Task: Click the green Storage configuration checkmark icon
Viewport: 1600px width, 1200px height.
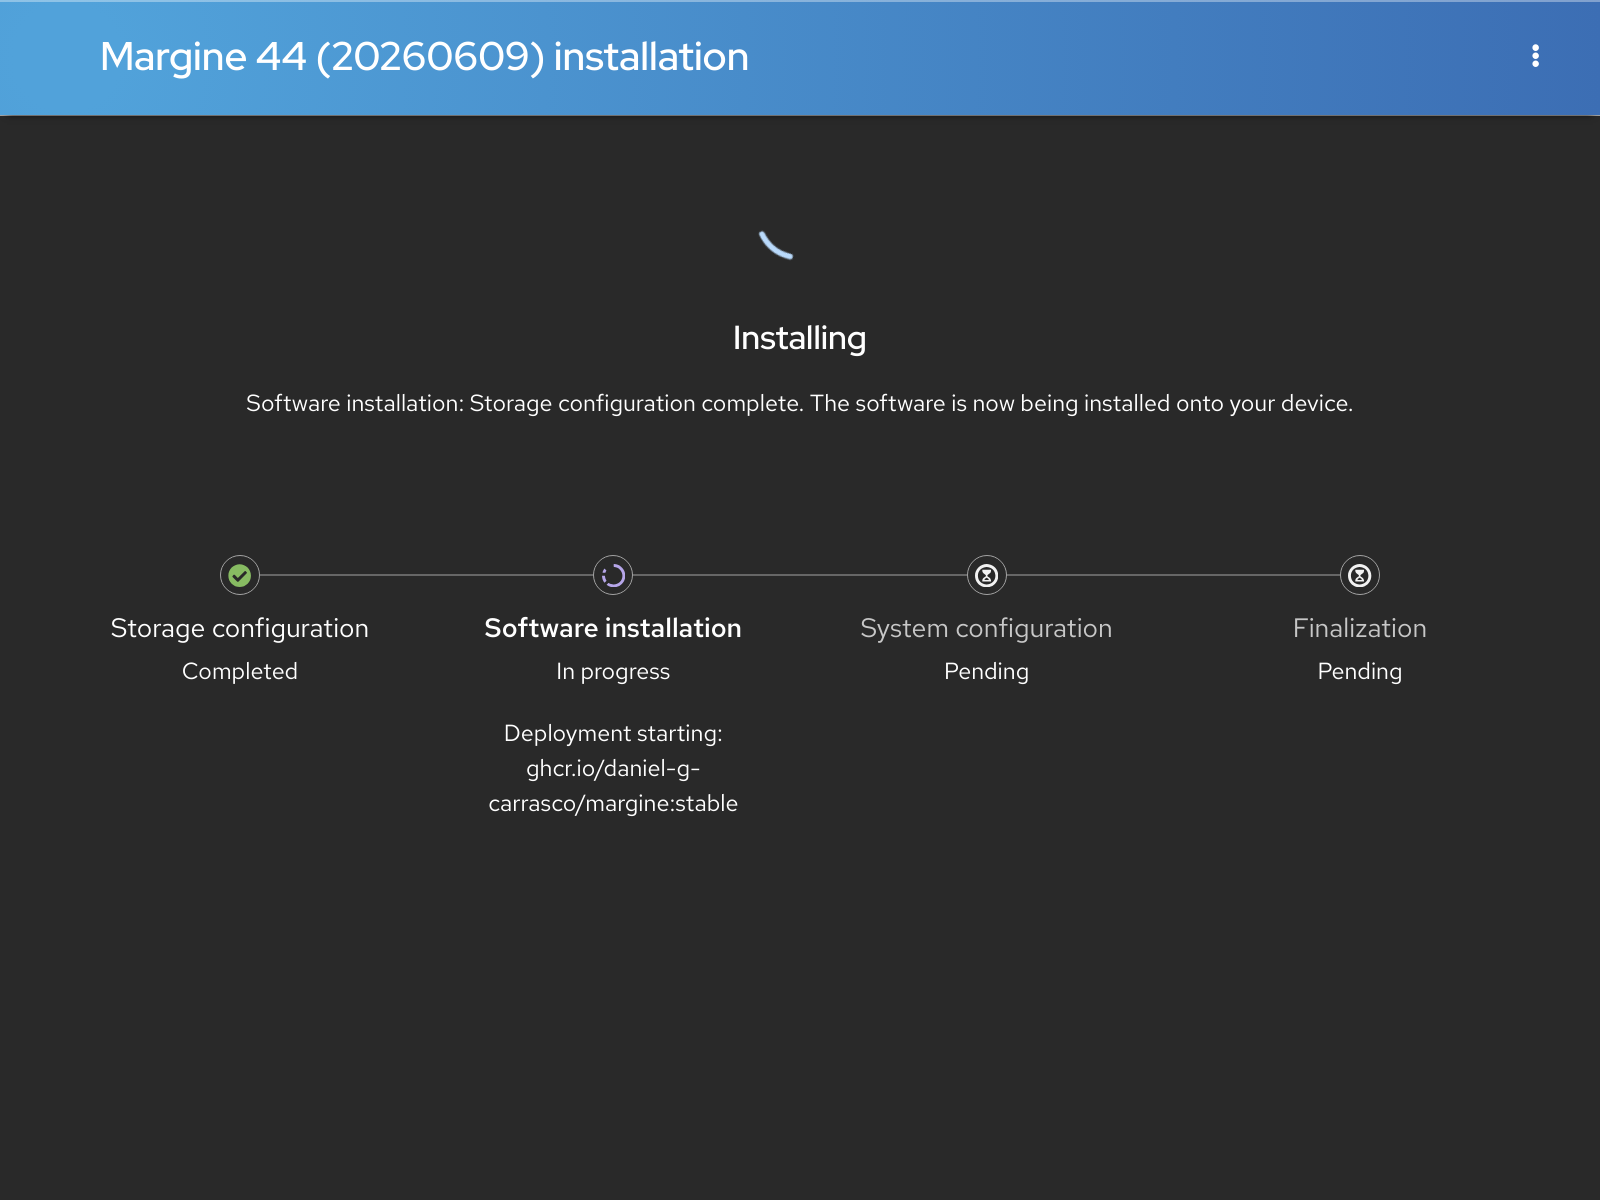Action: pos(240,575)
